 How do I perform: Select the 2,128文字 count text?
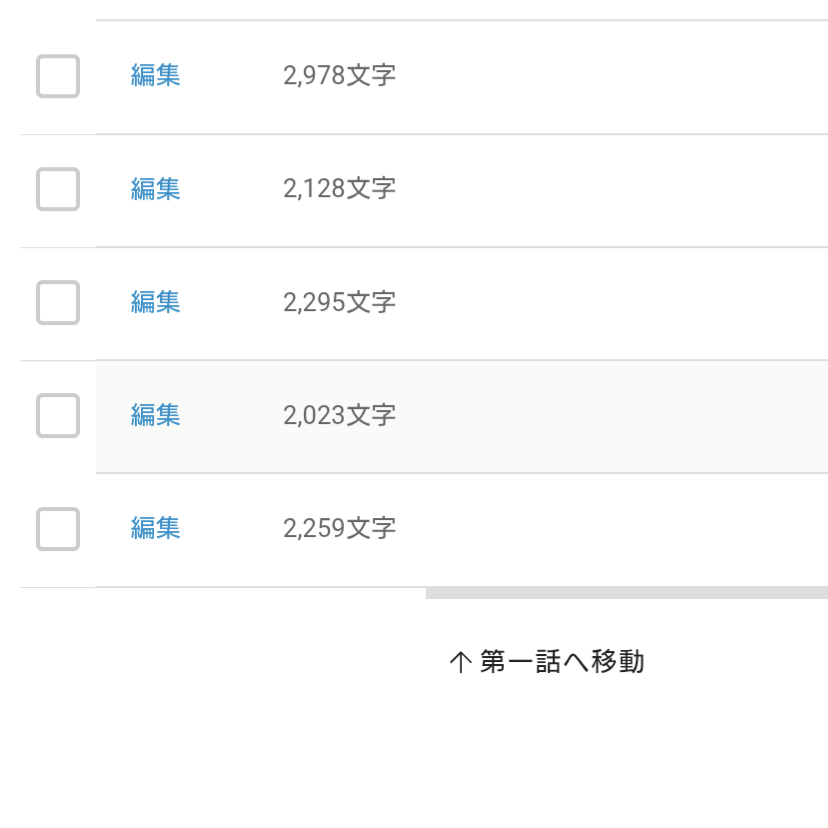tap(339, 189)
